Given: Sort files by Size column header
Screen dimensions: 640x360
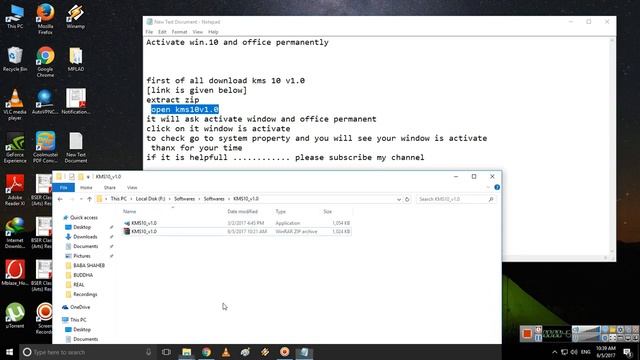Looking at the screenshot, I should (327, 211).
